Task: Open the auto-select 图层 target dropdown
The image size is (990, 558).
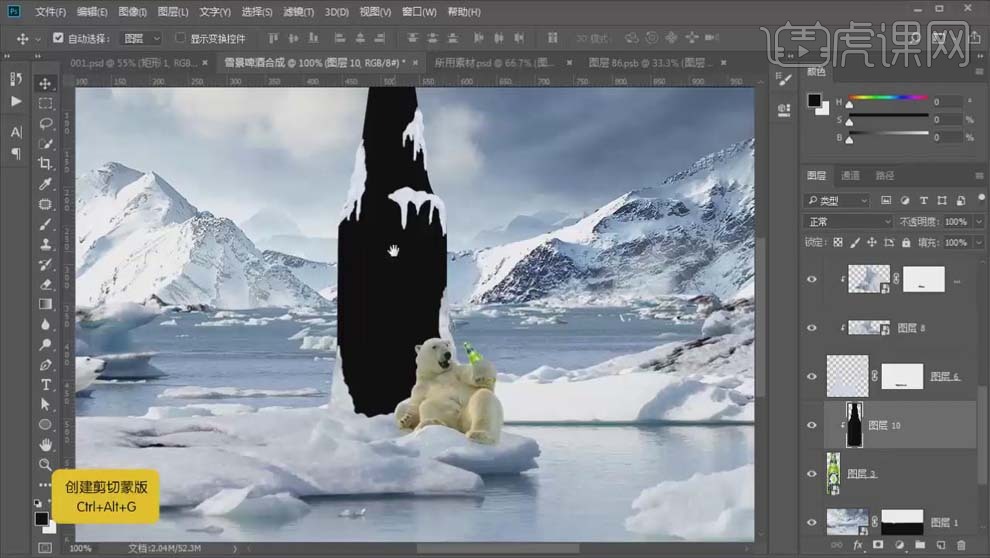Action: pyautogui.click(x=140, y=38)
